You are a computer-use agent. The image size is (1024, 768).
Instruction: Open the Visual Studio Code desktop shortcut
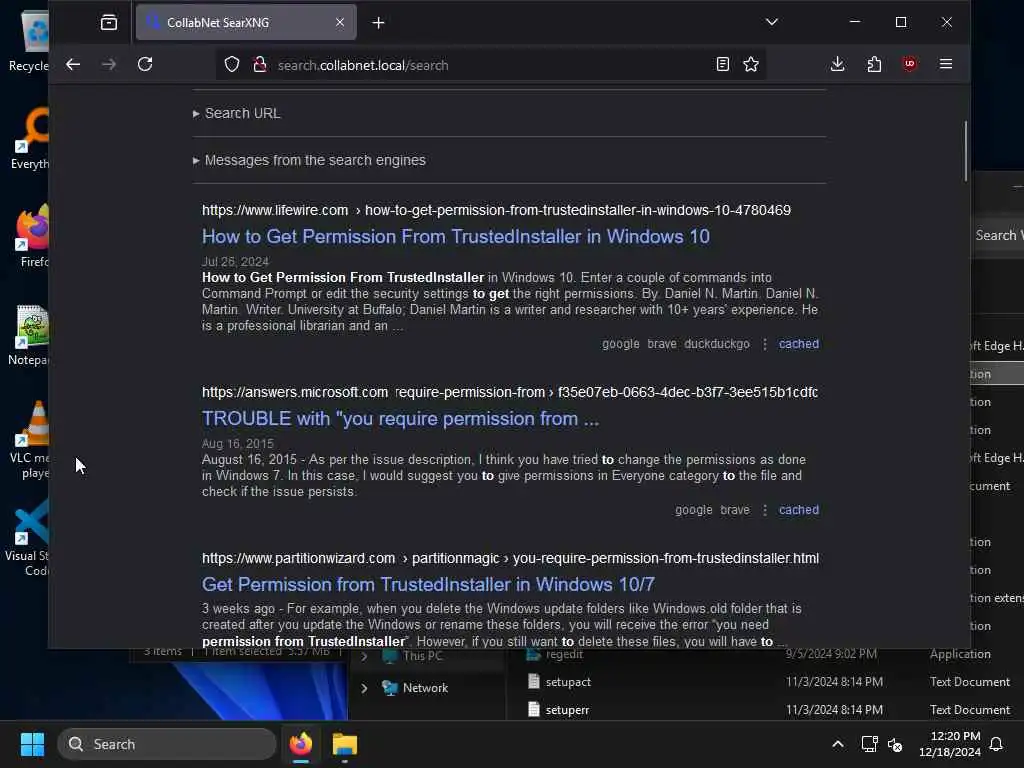(x=27, y=539)
